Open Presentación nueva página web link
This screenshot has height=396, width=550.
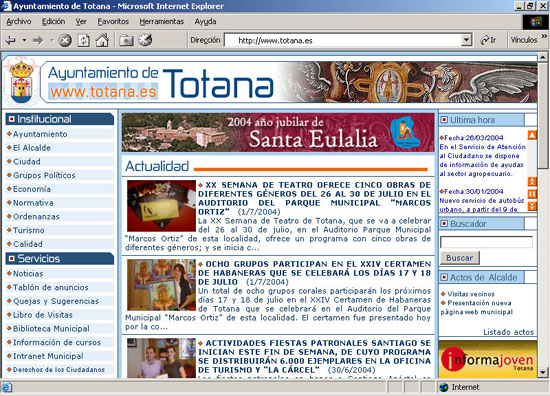(476, 307)
